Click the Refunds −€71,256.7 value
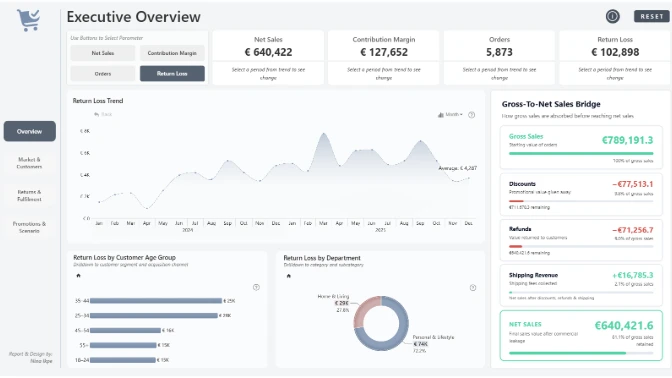Image resolution: width=672 pixels, height=378 pixels. pyautogui.click(x=633, y=230)
